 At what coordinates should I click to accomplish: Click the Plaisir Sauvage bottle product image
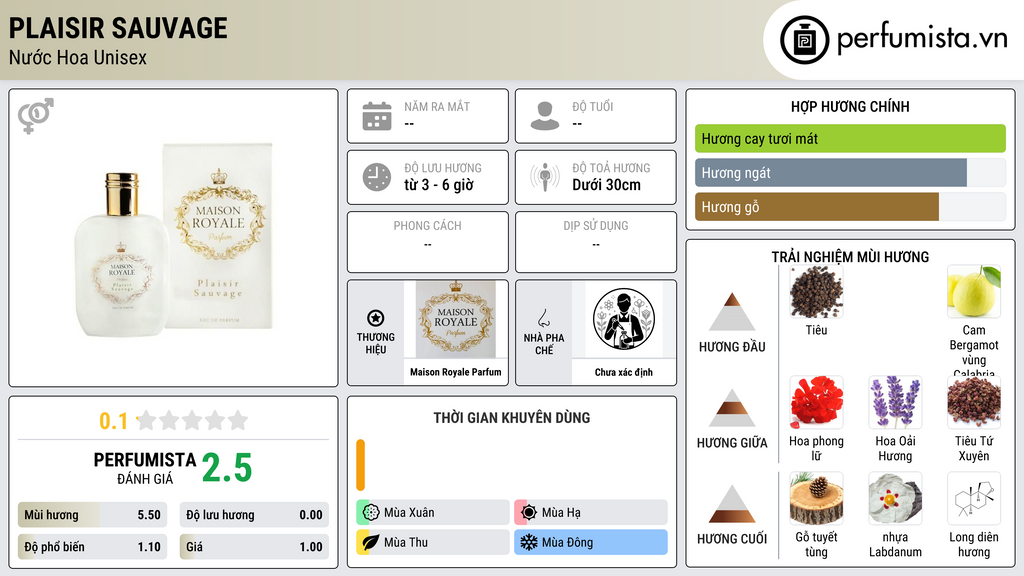173,238
